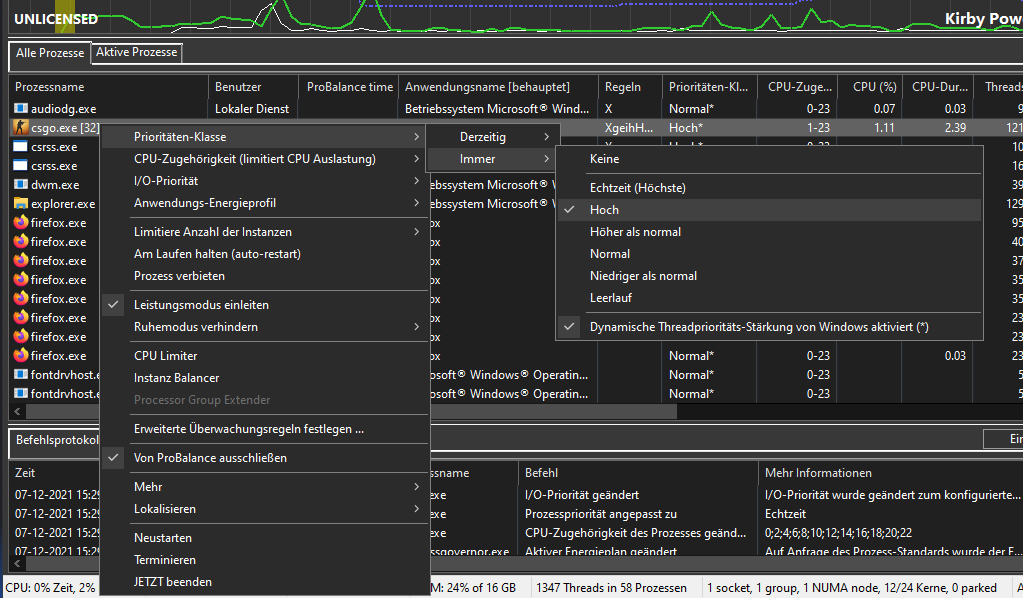Select Echtzeit (Höchste) priority
Screen dimensions: 1023x598
pyautogui.click(x=769, y=187)
